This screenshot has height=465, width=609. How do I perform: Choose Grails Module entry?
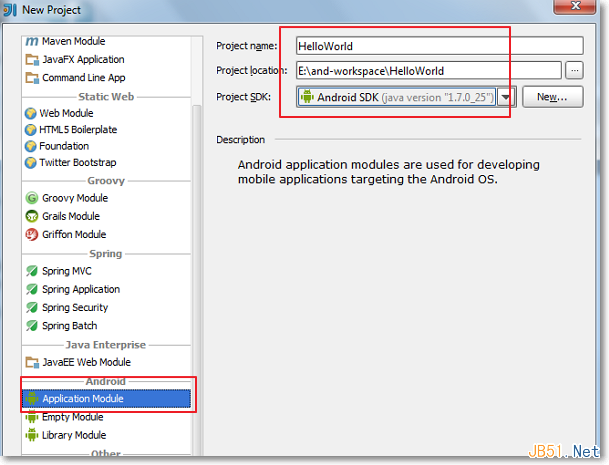(x=106, y=216)
